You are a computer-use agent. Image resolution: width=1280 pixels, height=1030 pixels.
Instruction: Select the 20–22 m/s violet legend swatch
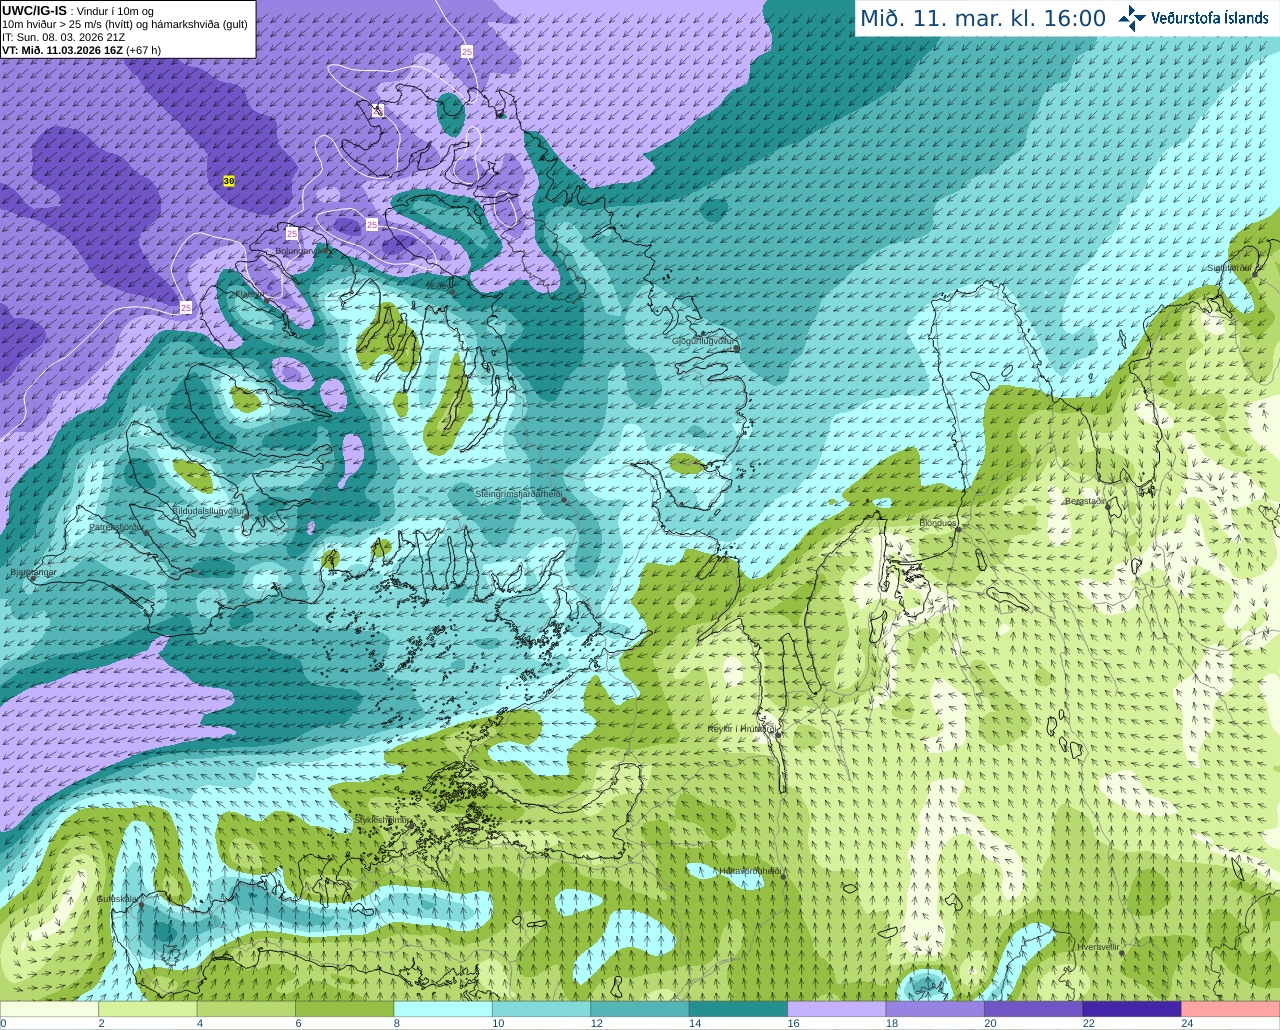[x=1034, y=1009]
